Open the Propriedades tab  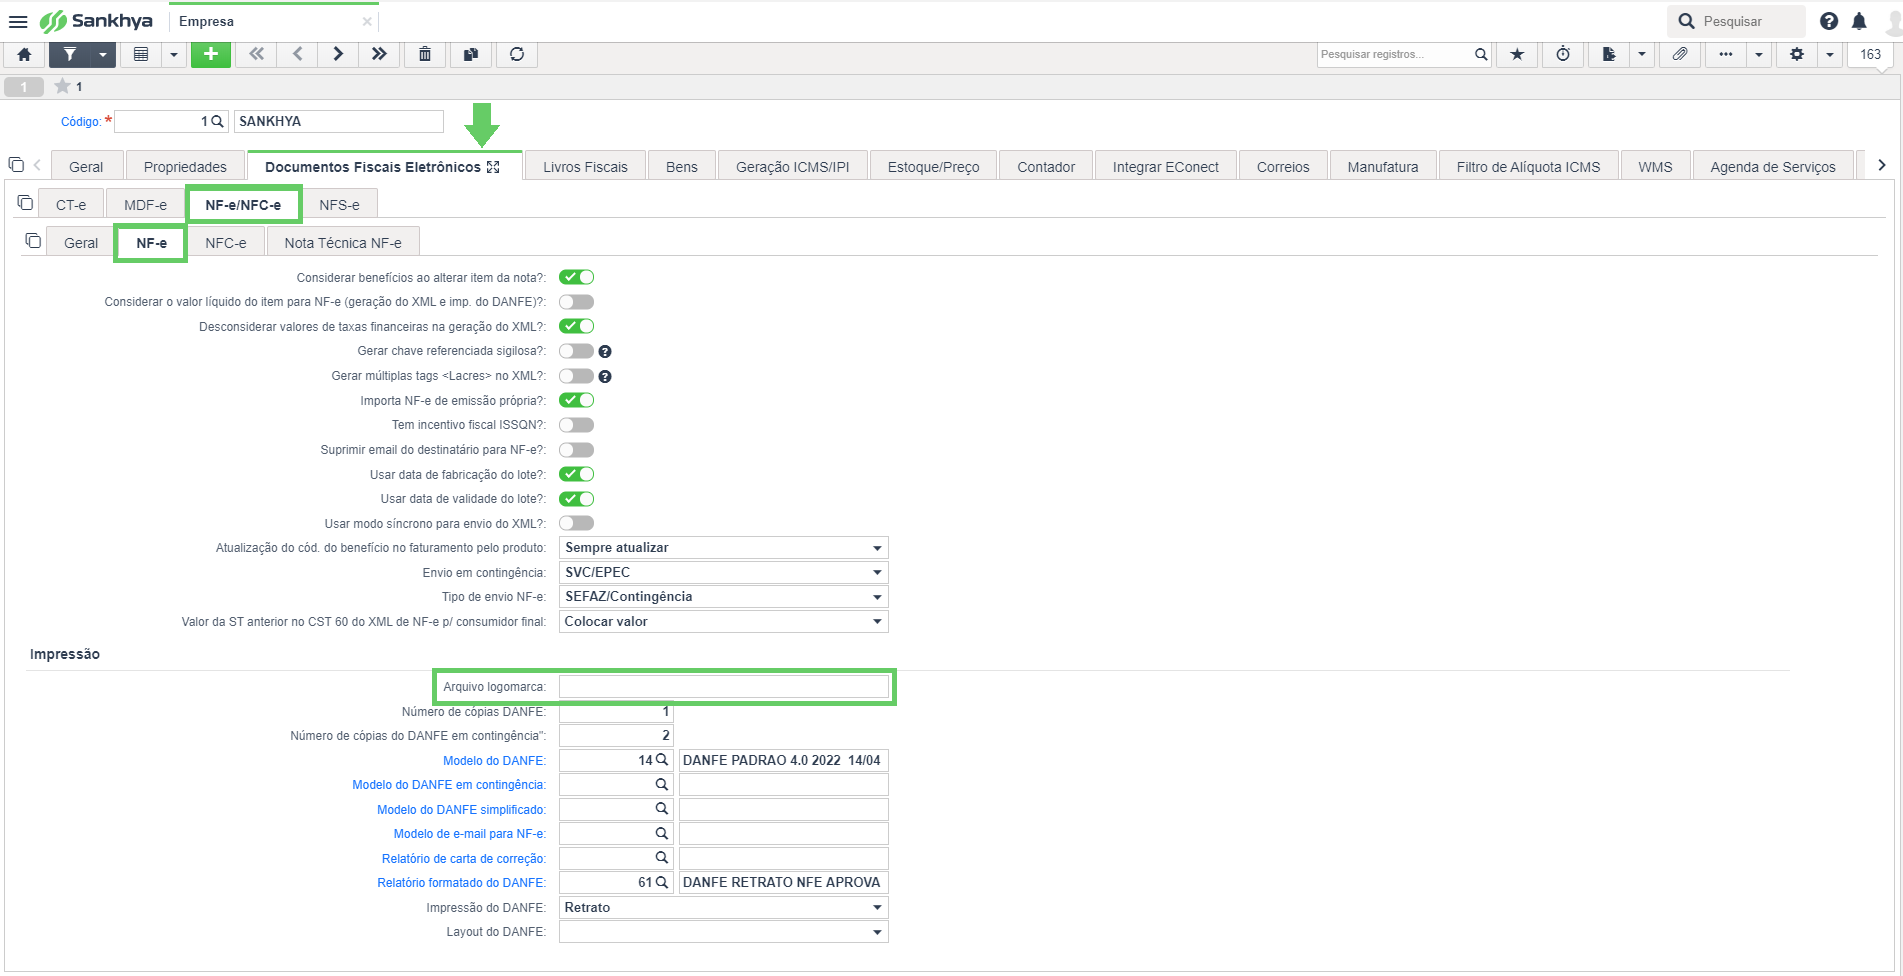(x=185, y=167)
